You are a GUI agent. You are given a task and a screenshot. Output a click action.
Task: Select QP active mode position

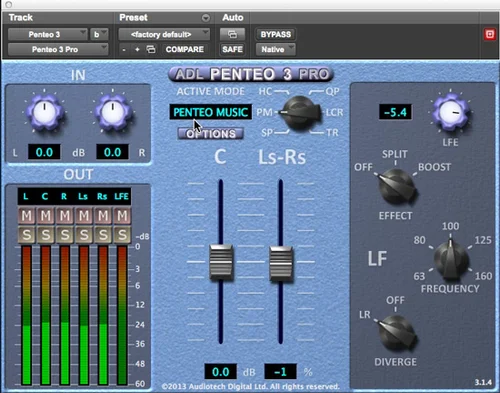(332, 91)
